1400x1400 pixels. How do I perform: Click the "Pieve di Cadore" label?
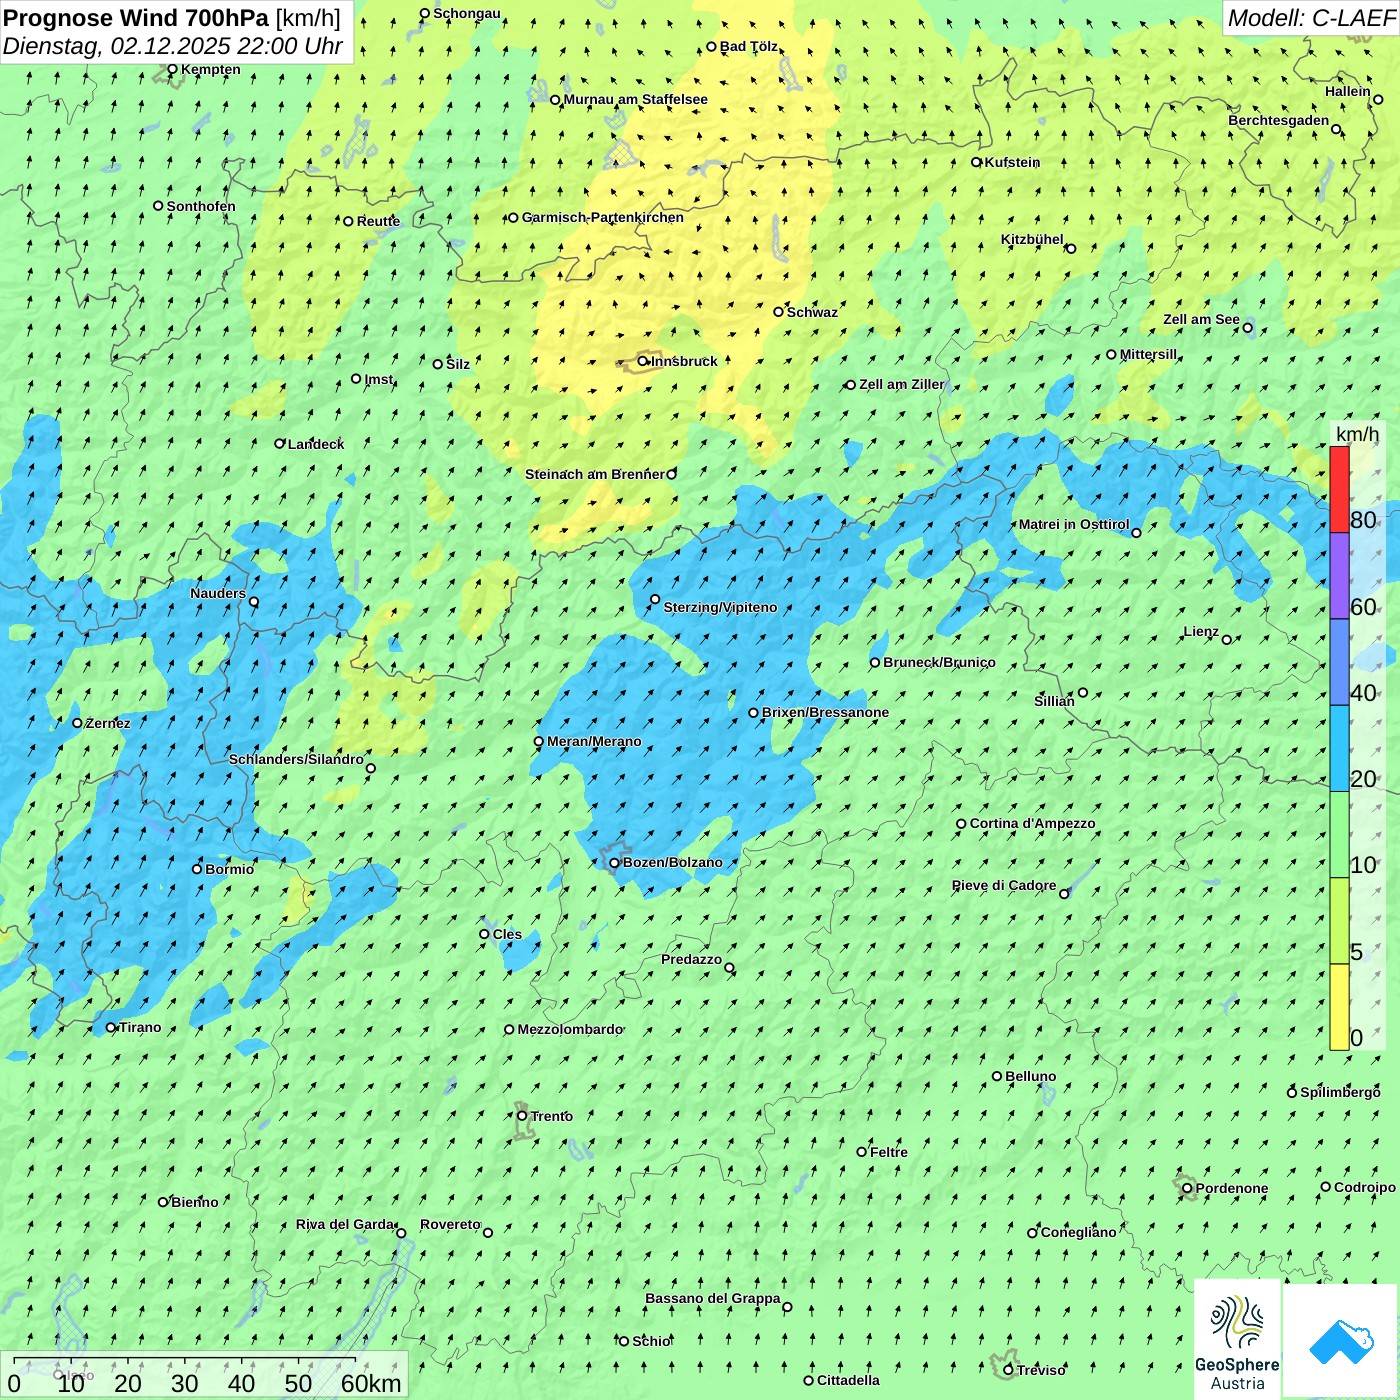pyautogui.click(x=1004, y=886)
